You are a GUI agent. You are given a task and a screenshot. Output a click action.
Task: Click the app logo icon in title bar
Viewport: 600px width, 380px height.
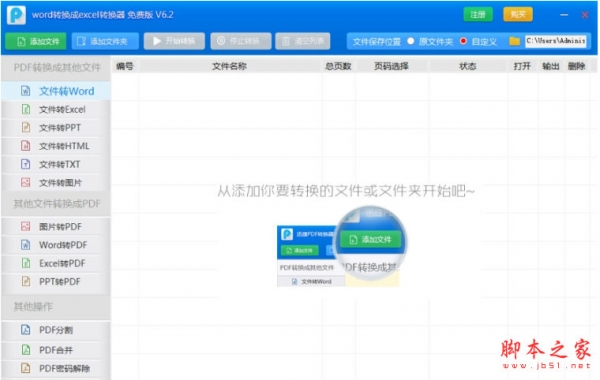(x=16, y=15)
